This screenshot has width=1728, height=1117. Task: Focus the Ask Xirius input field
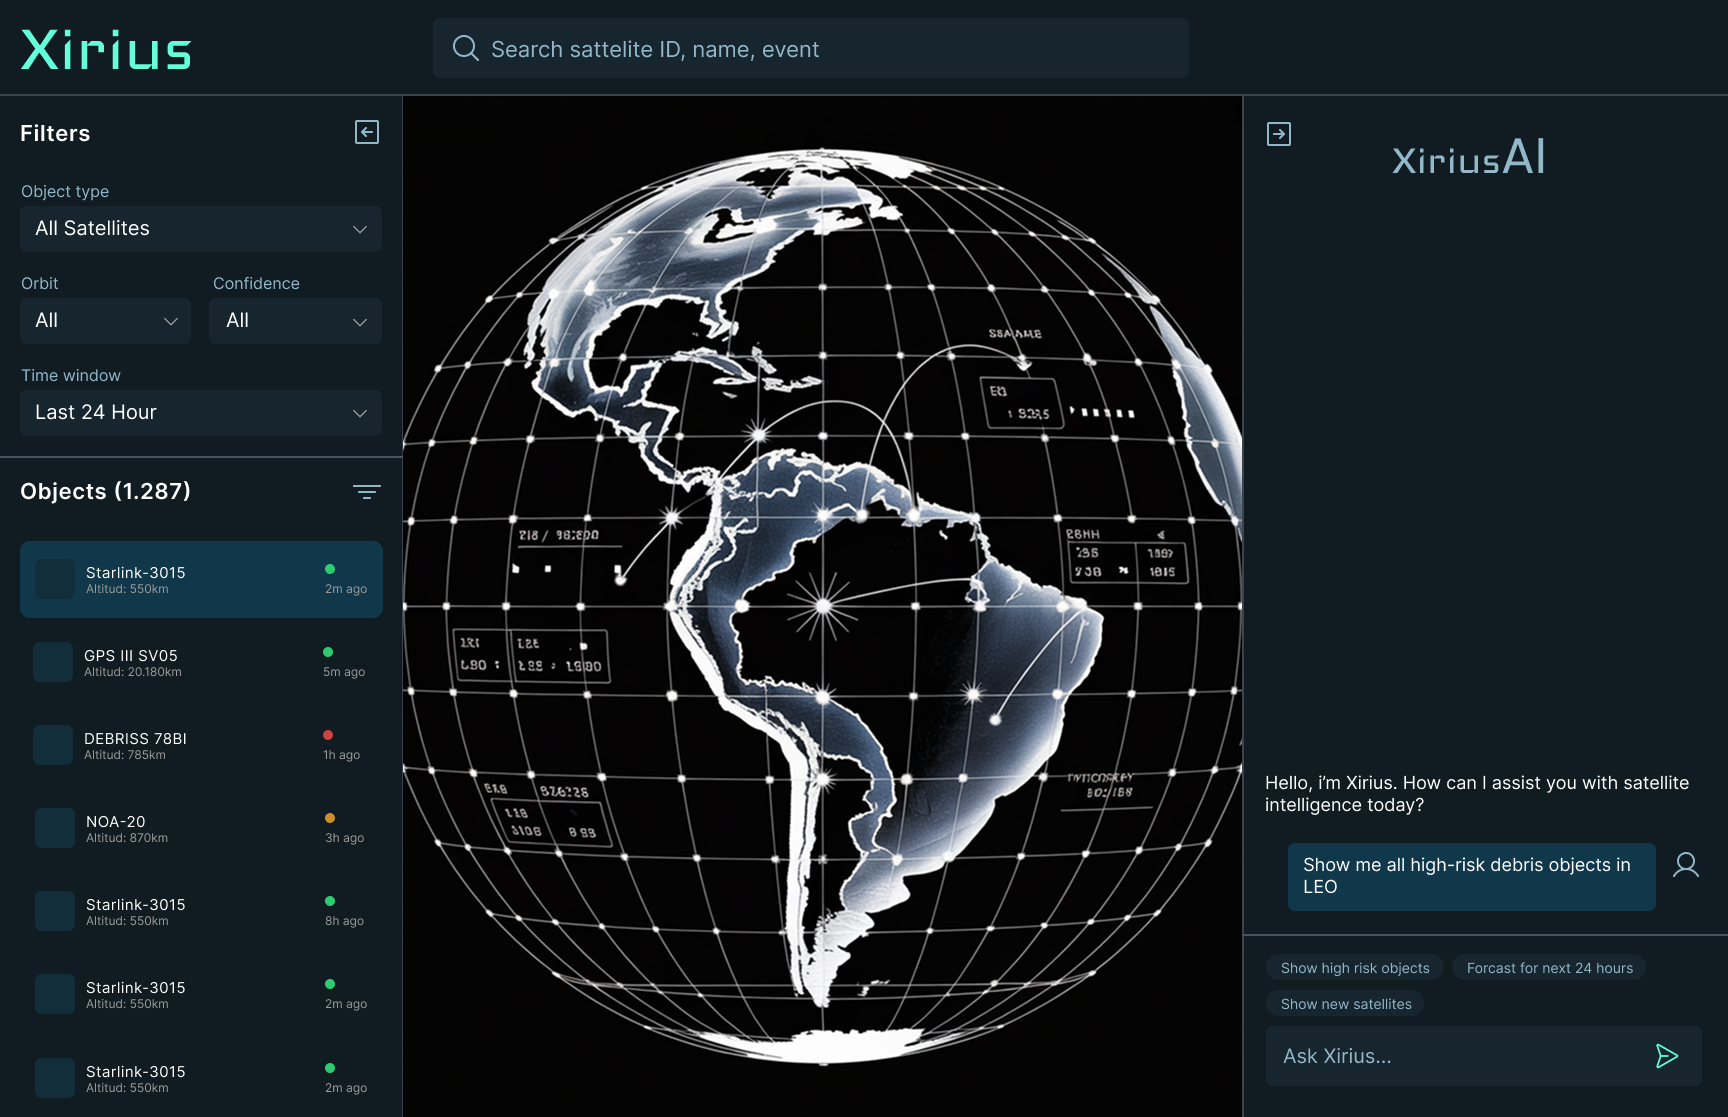click(x=1455, y=1056)
